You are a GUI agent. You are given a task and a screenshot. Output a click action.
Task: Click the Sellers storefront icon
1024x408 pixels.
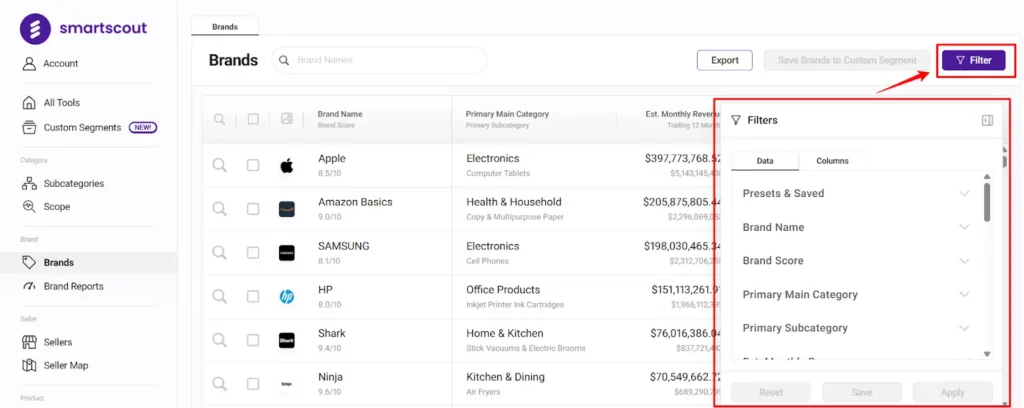pos(29,342)
